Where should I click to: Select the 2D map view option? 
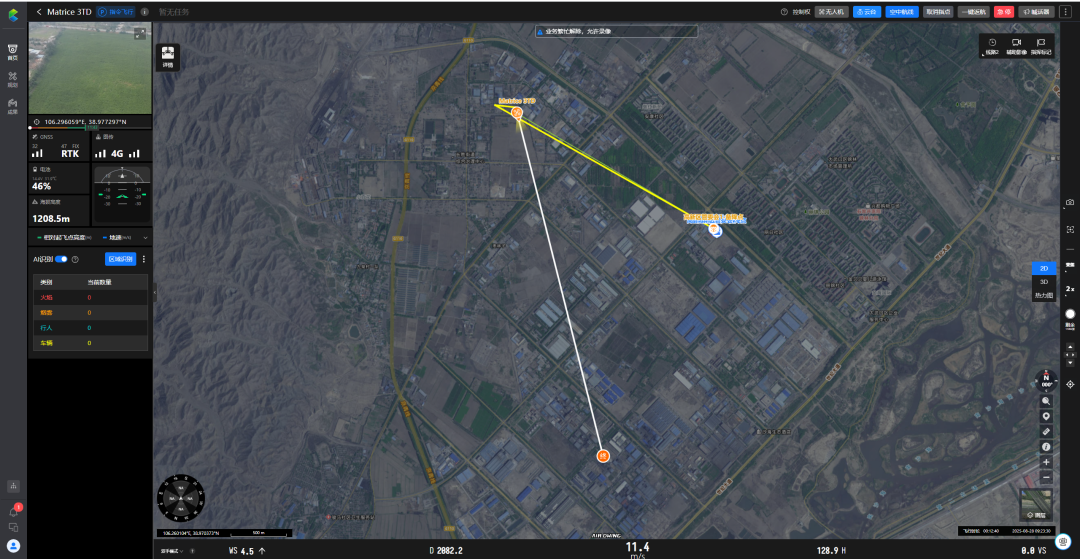(1043, 268)
